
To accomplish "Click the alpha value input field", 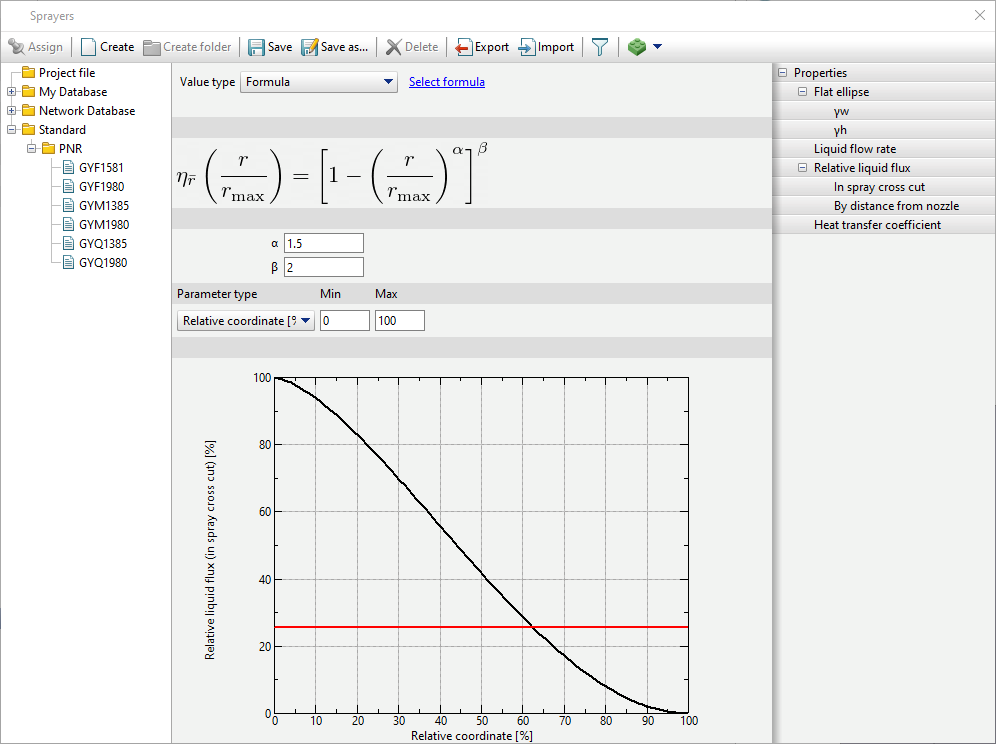I will 323,244.
